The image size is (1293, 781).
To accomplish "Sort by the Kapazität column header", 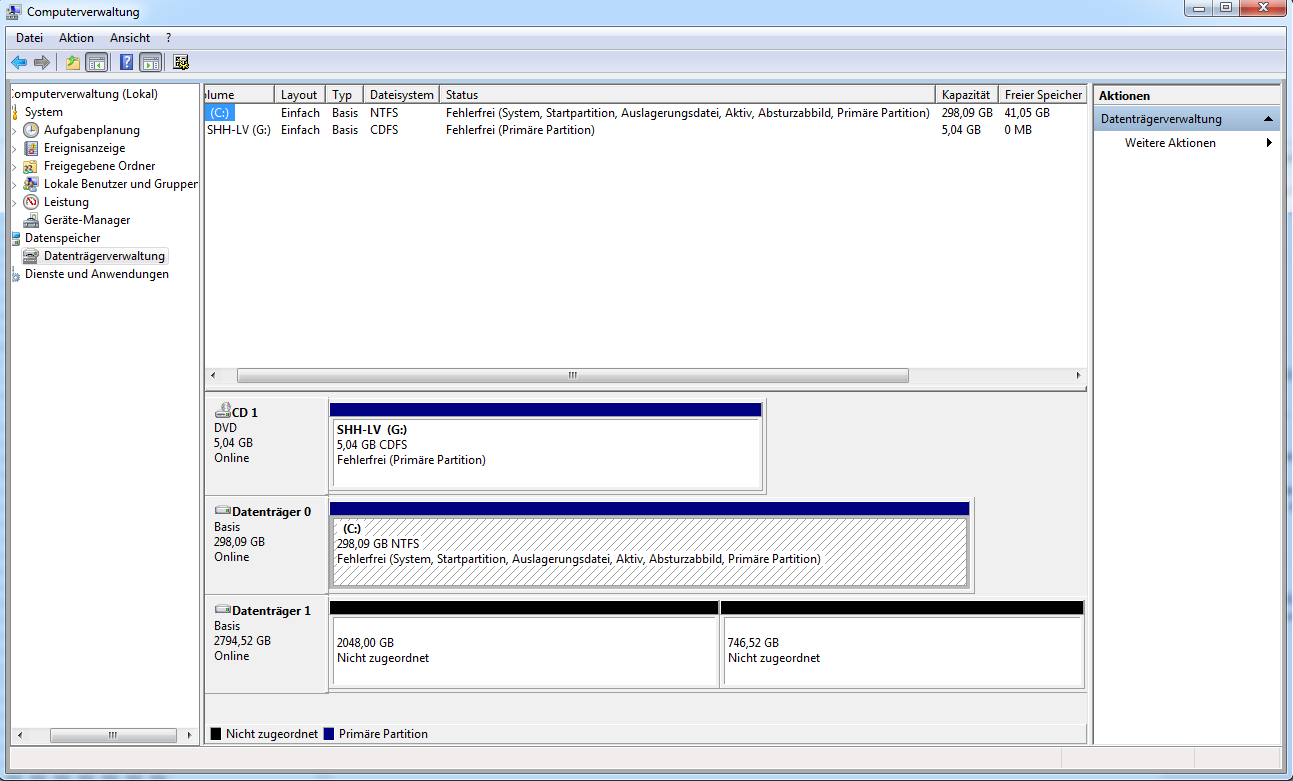I will [967, 95].
